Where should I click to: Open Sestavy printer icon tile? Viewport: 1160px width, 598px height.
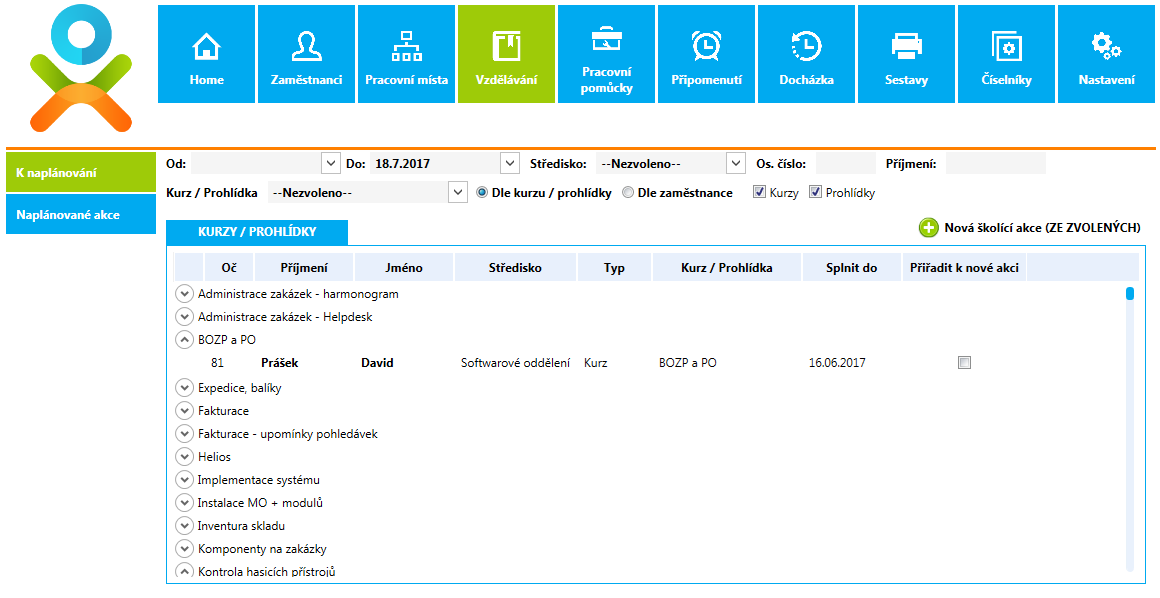(x=906, y=54)
